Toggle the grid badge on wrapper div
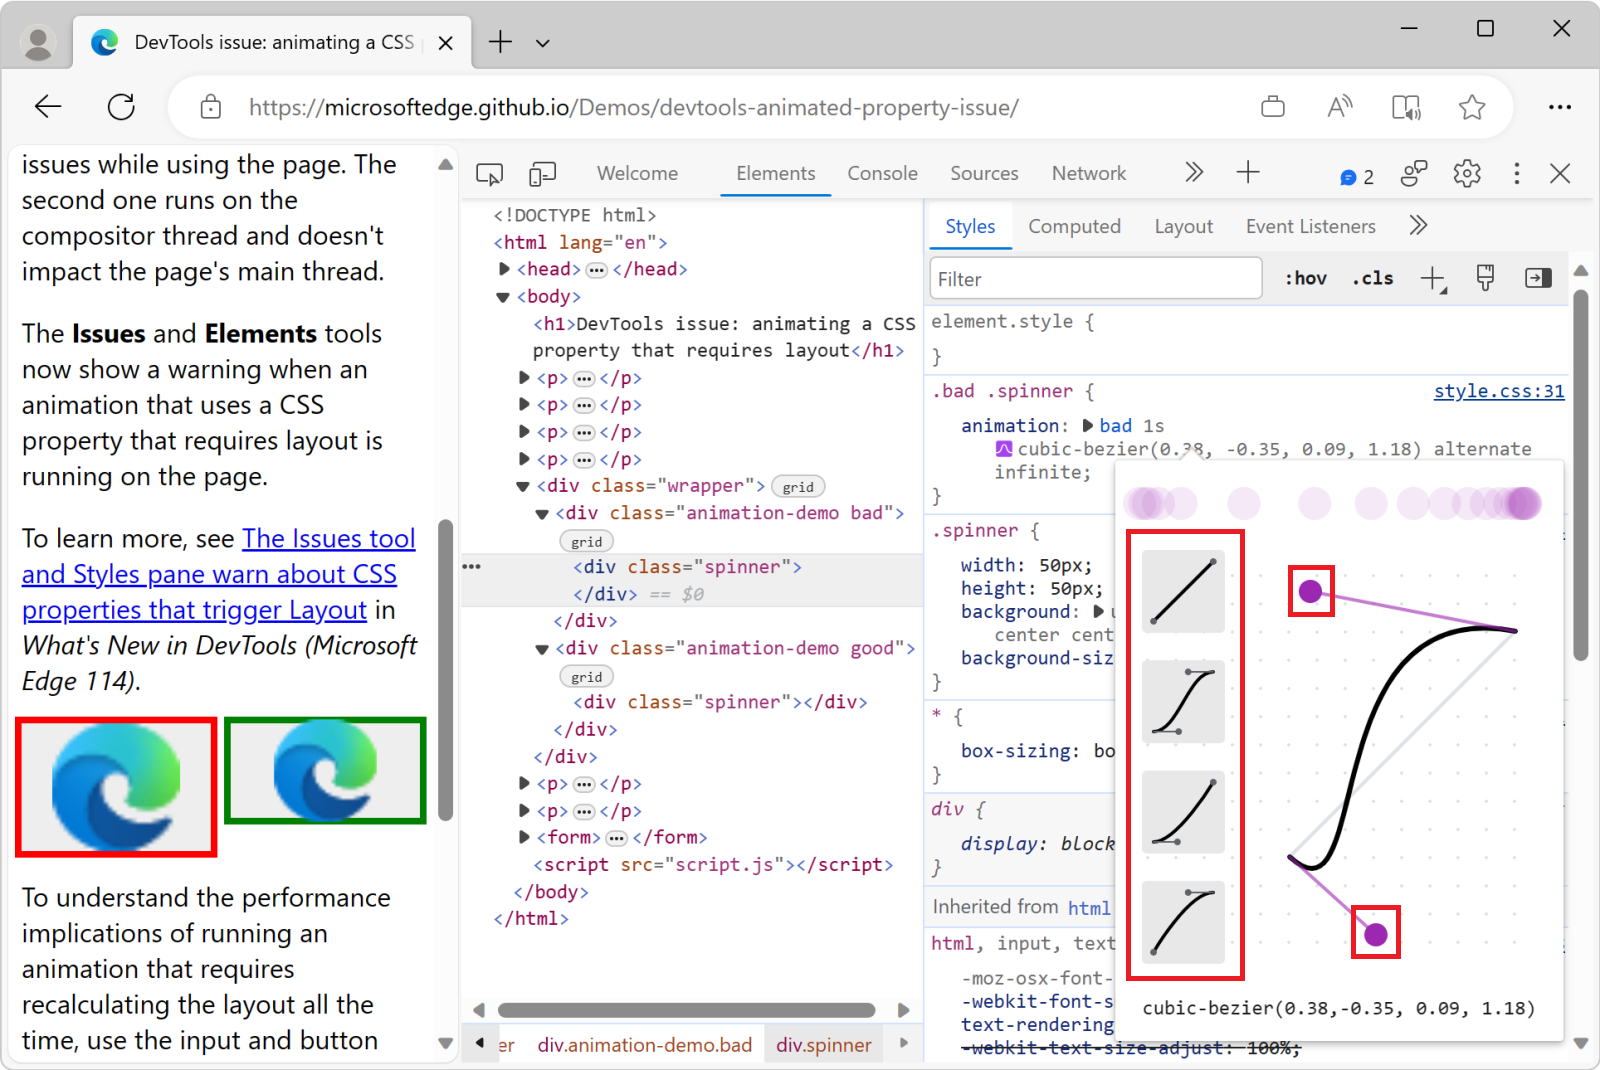Image resolution: width=1600 pixels, height=1070 pixels. tap(797, 487)
